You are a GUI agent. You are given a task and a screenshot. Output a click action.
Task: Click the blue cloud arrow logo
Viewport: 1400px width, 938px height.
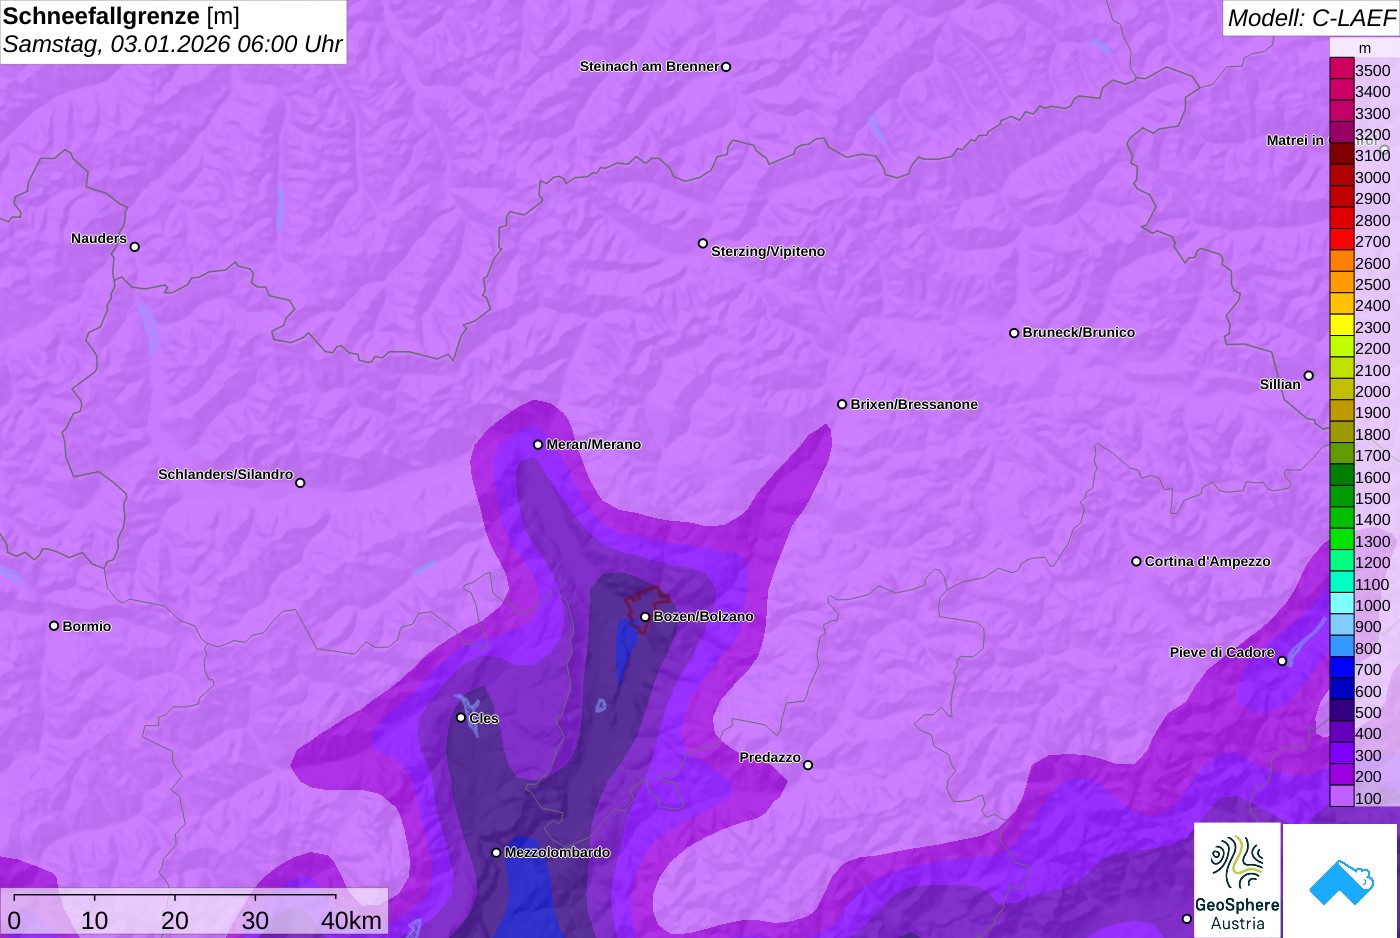click(1340, 882)
